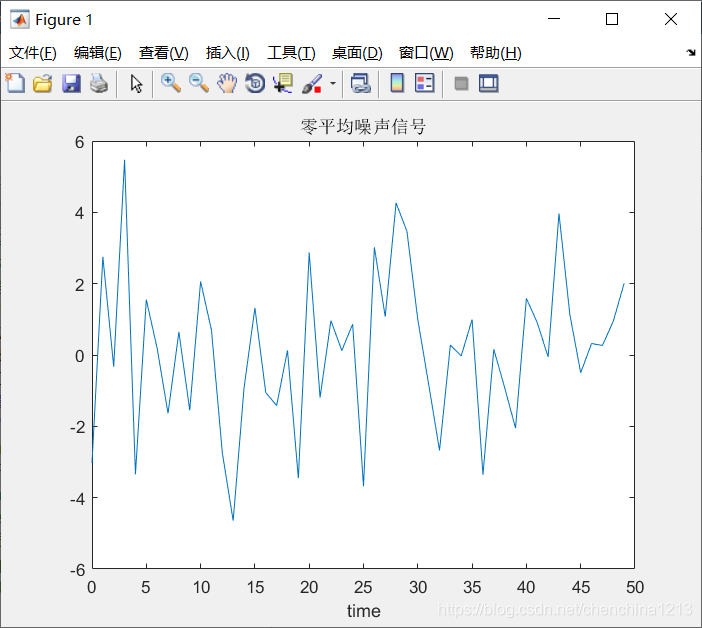Click the highest peak of the blue line

tap(124, 160)
